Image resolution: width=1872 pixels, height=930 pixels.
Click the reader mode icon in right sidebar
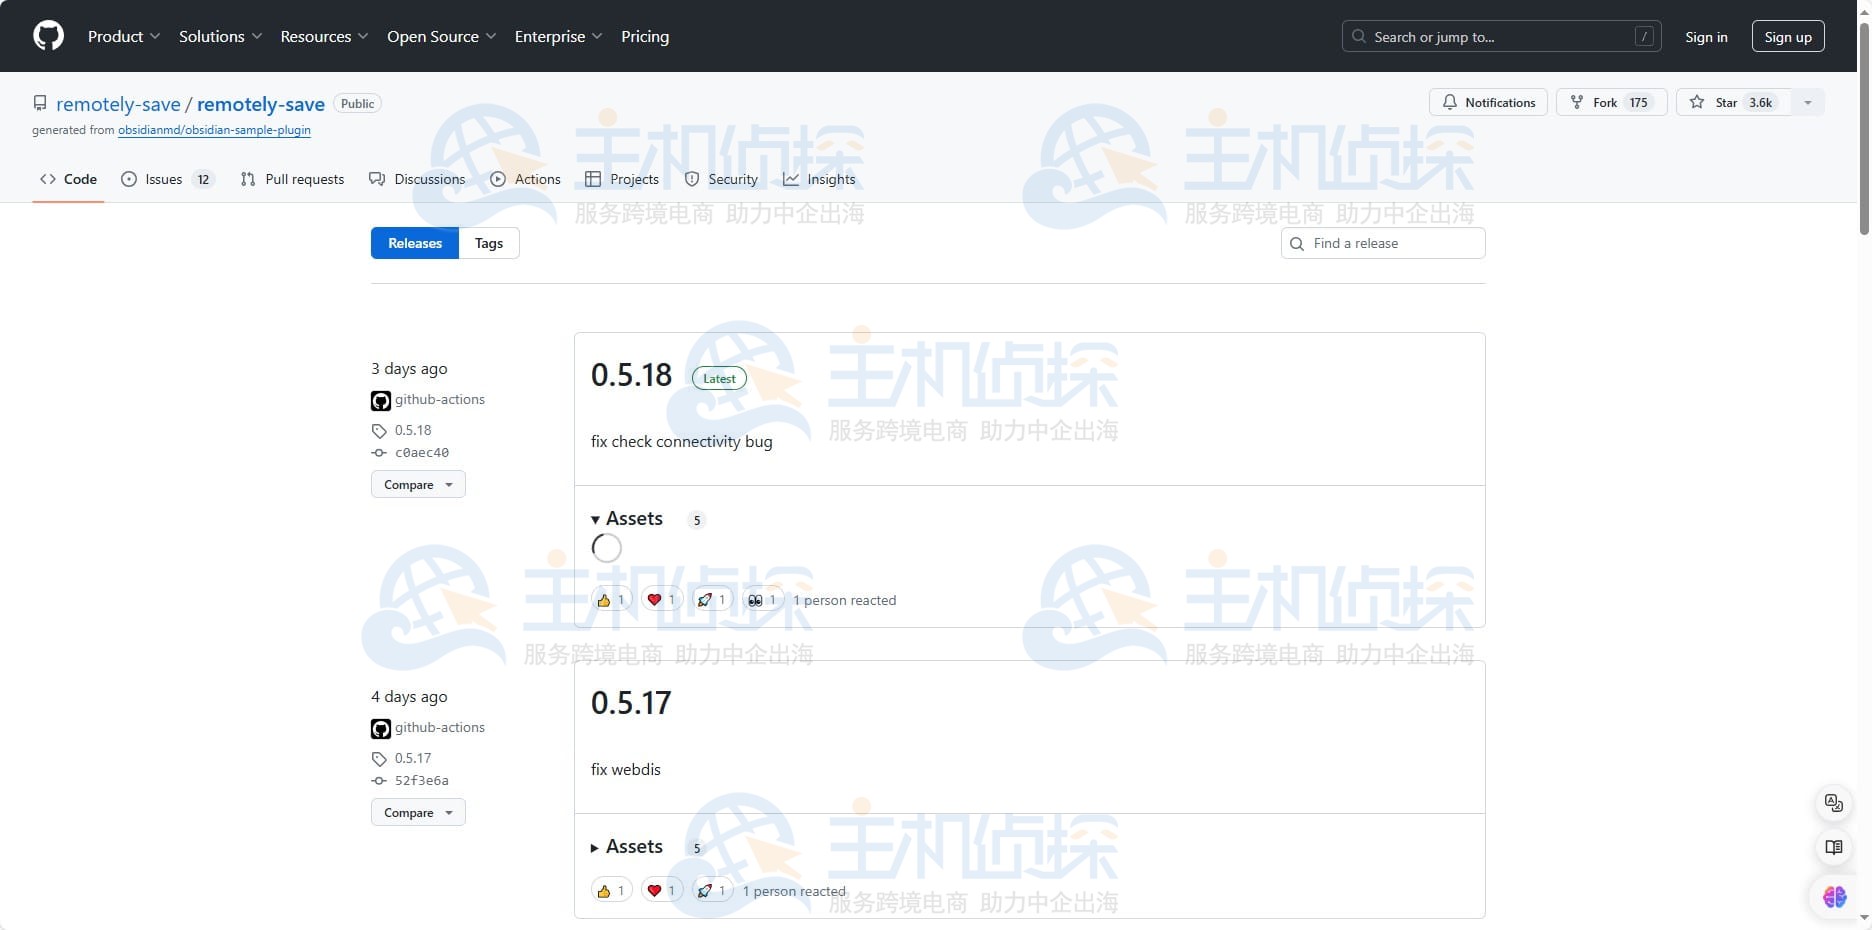[1832, 847]
